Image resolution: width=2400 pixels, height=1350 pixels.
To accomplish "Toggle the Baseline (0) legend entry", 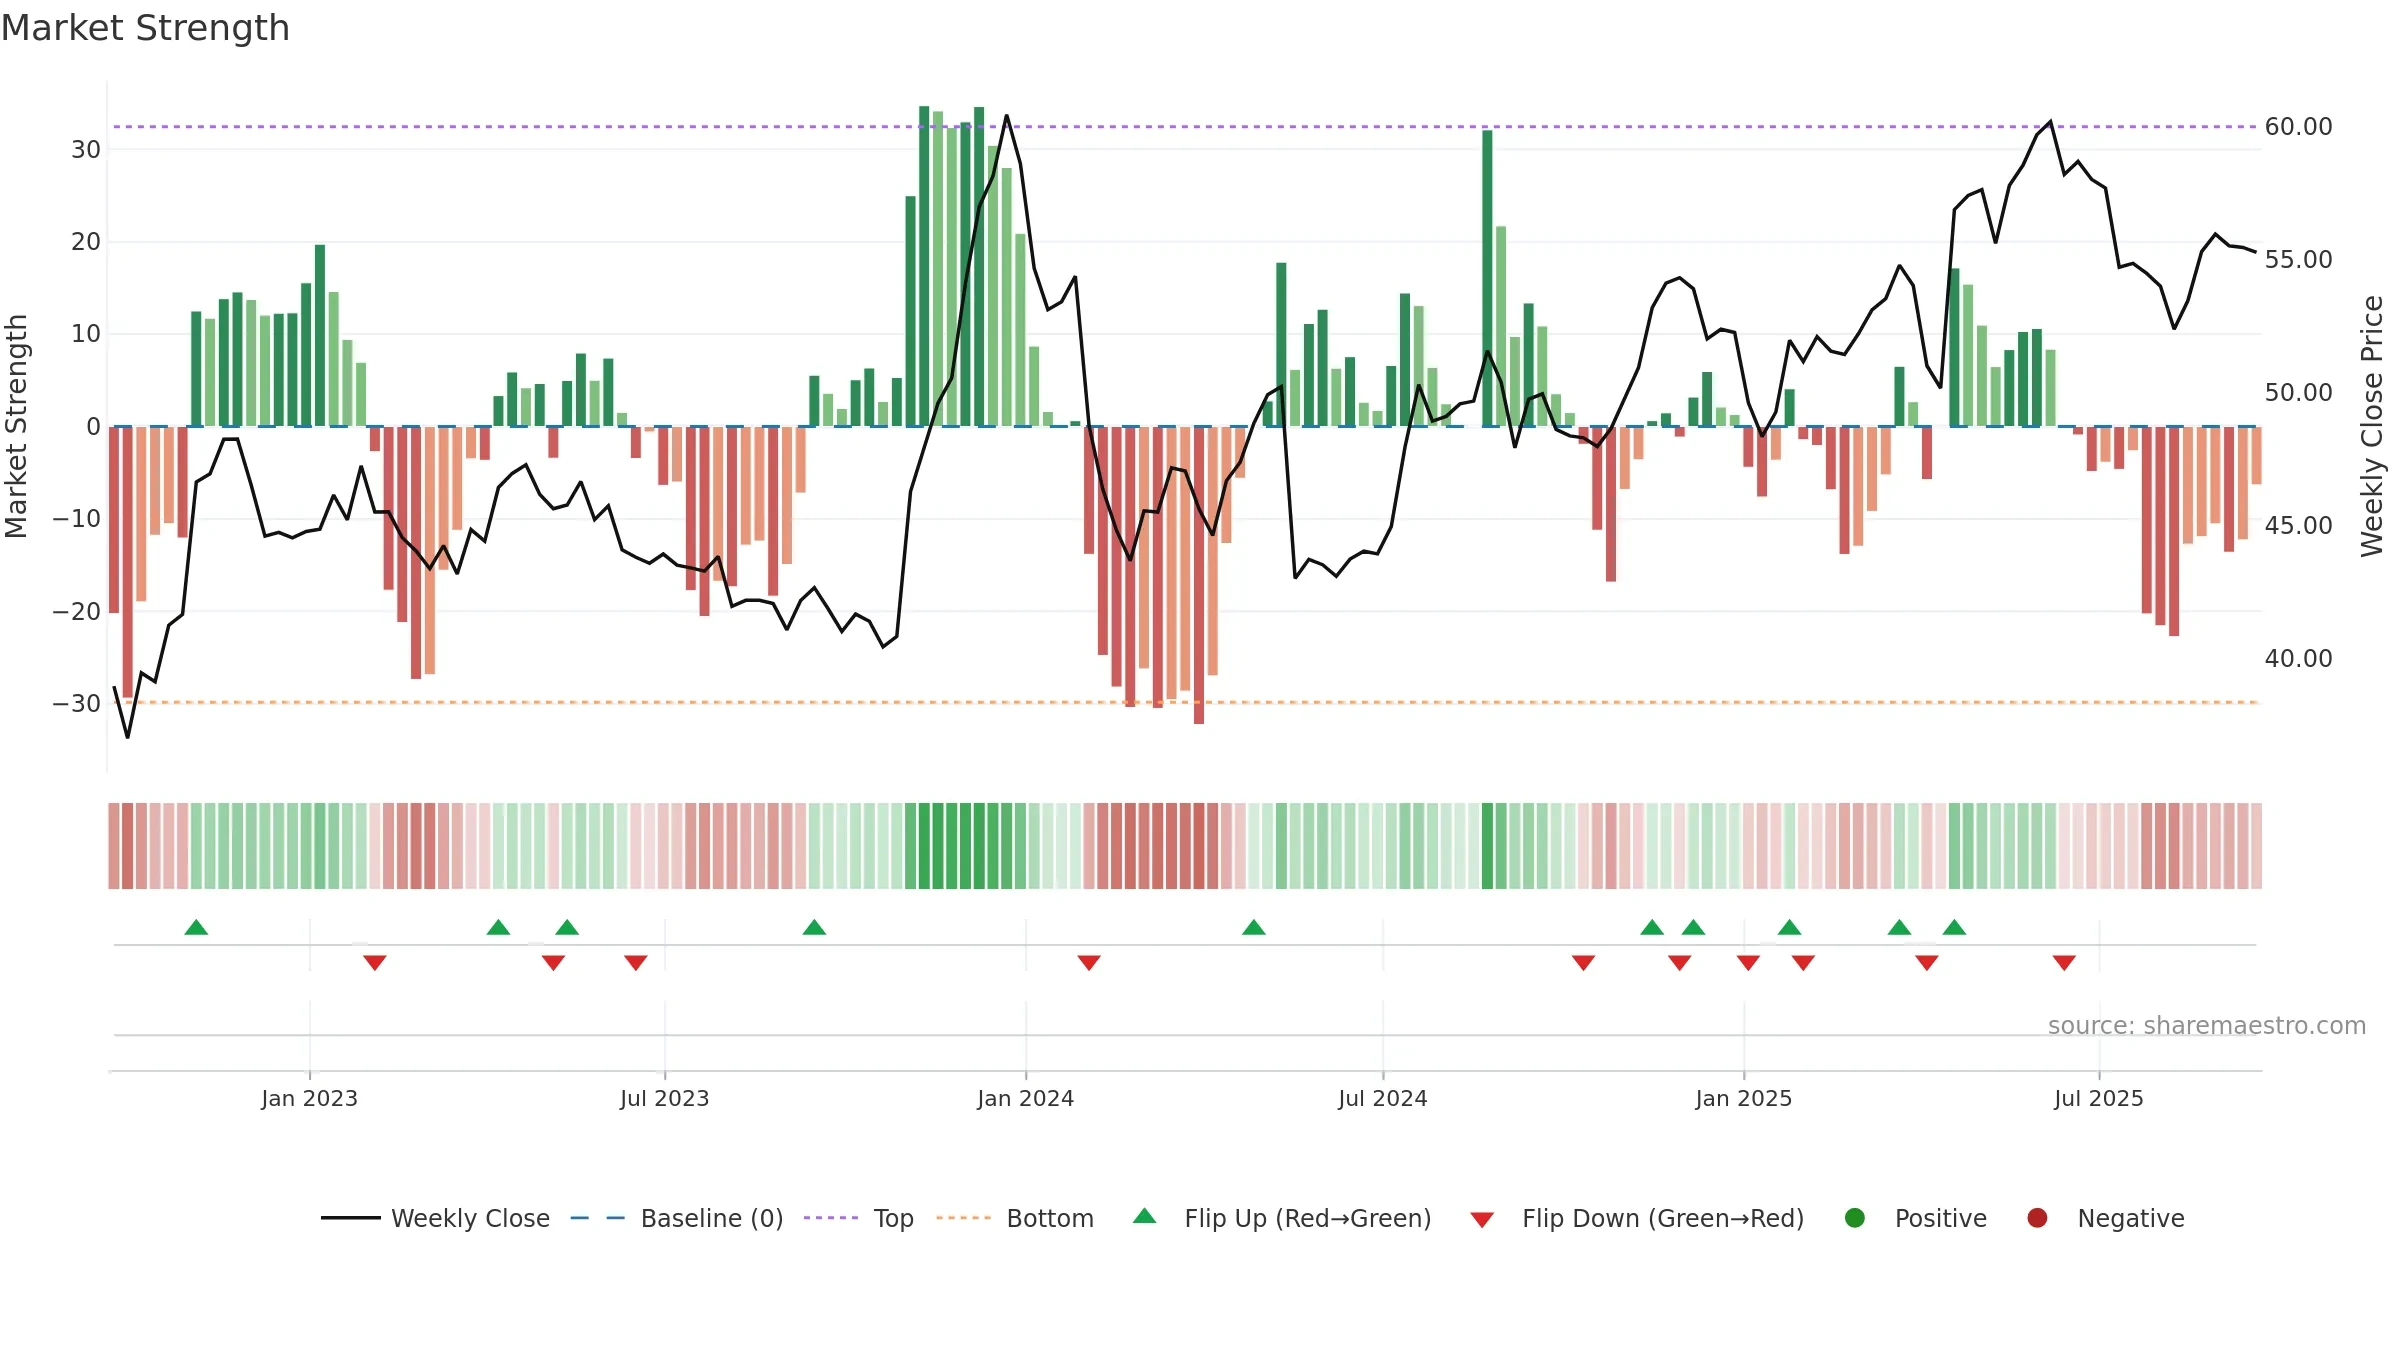I will click(x=677, y=1218).
